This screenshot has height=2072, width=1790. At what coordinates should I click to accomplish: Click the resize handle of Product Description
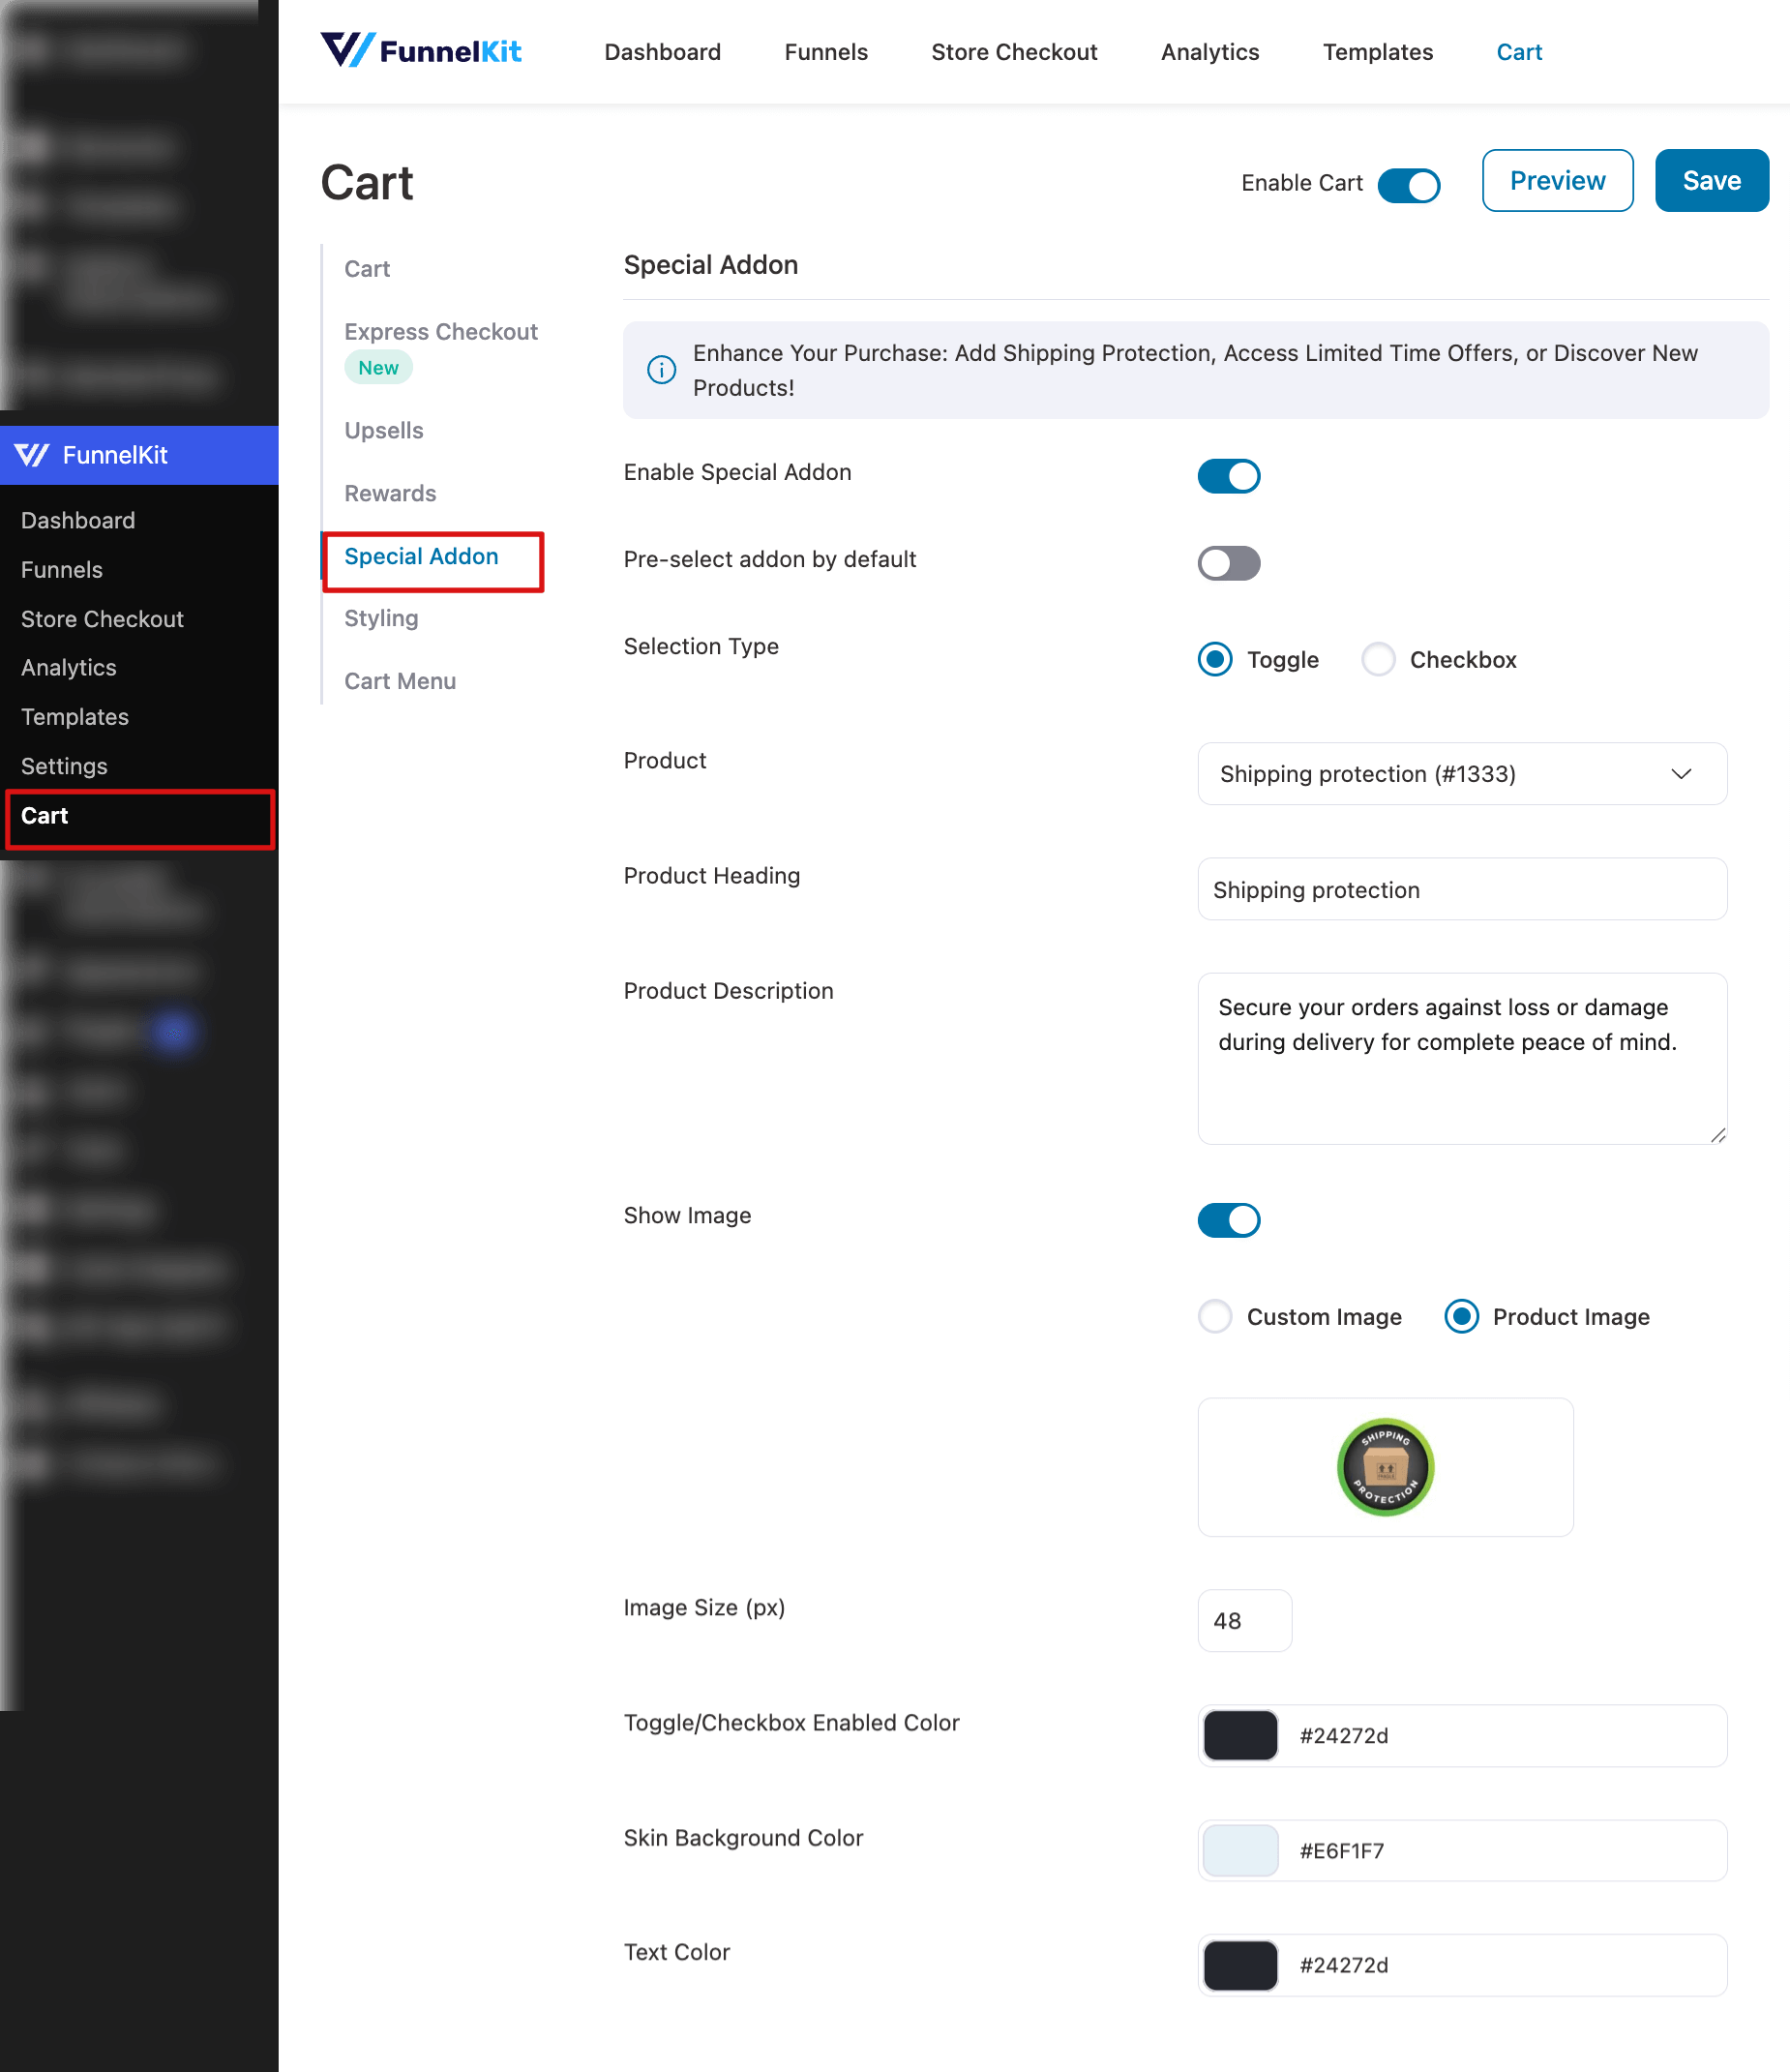1717,1135
